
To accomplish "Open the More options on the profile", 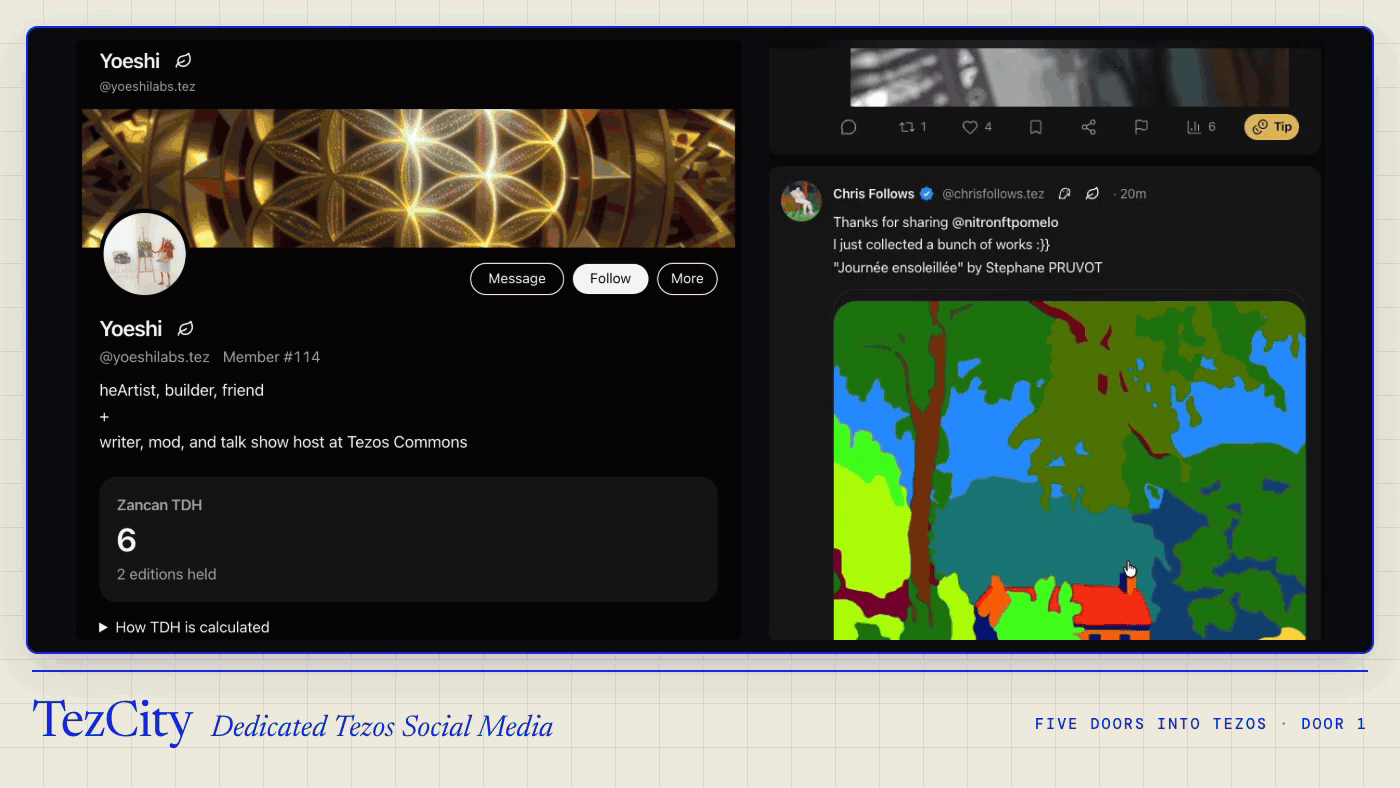I will (687, 279).
